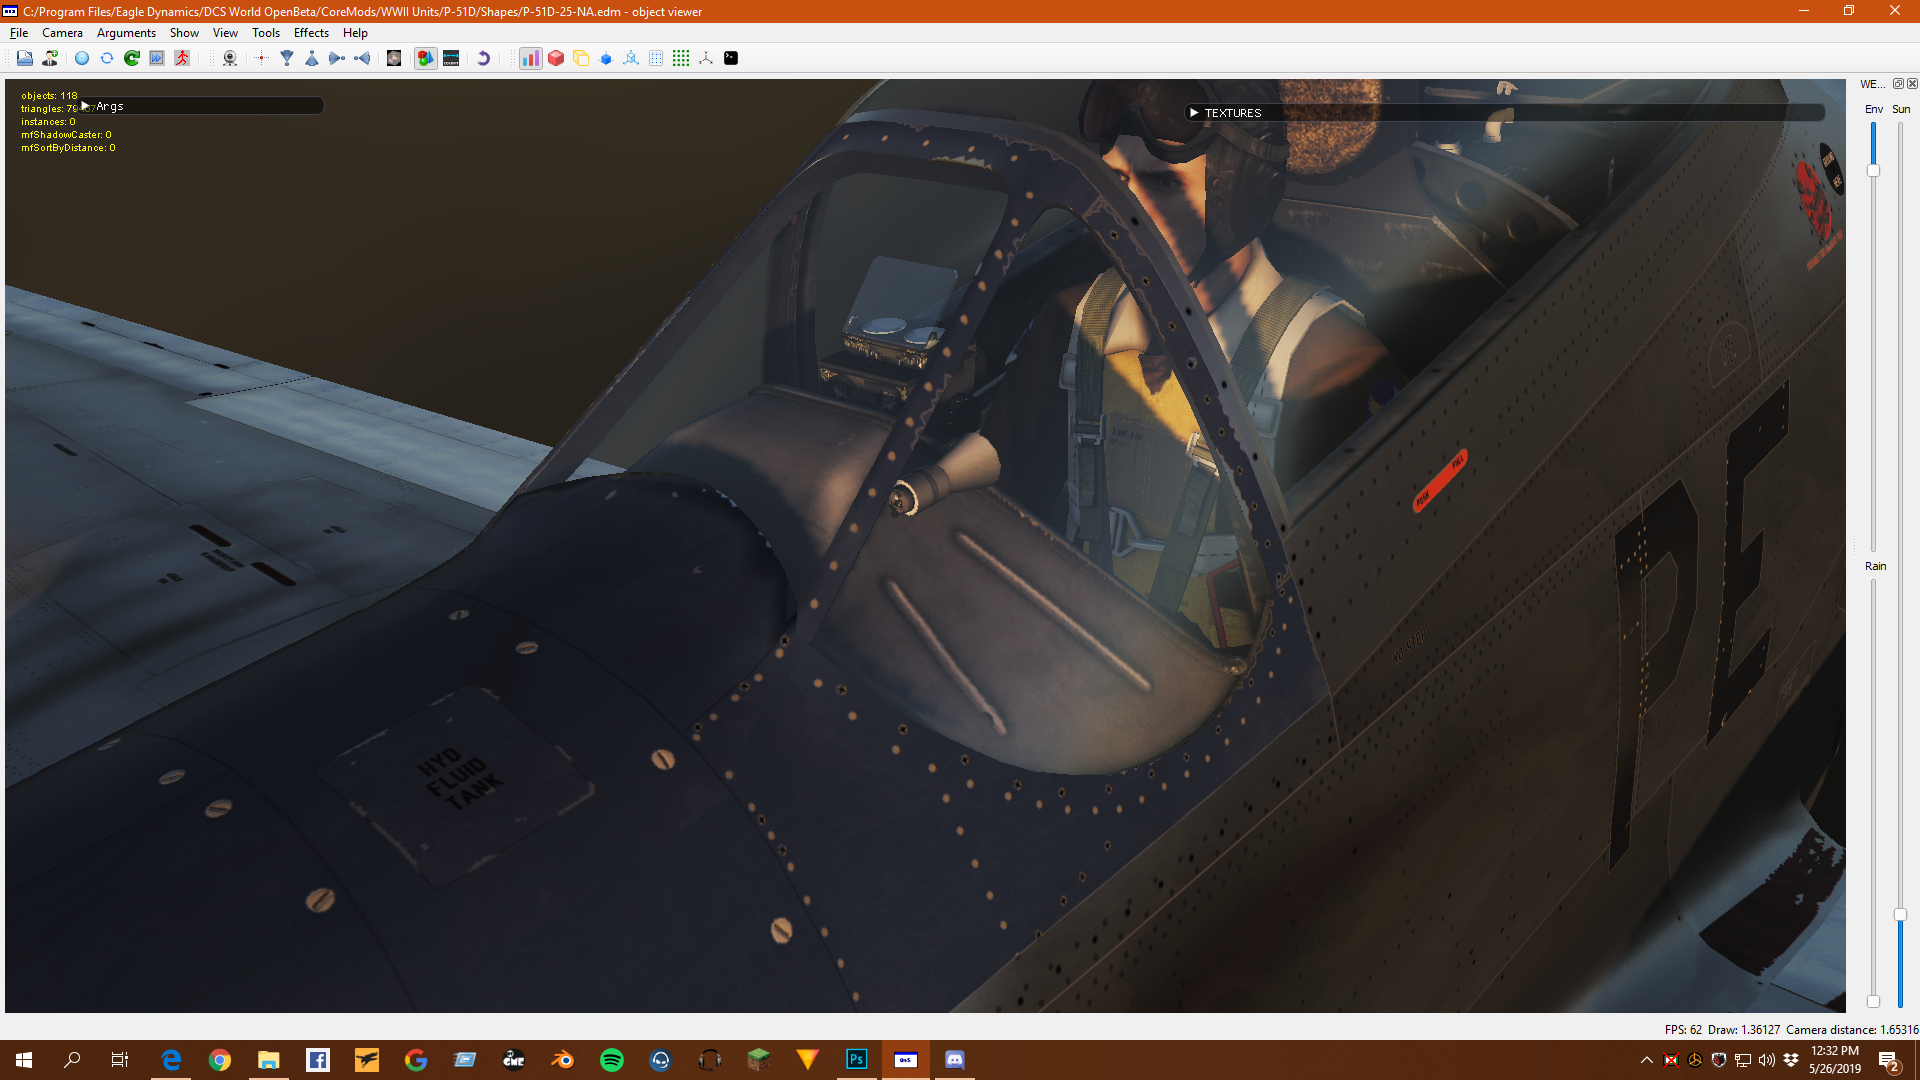Click the FPS: 62 status text

click(x=1683, y=1029)
